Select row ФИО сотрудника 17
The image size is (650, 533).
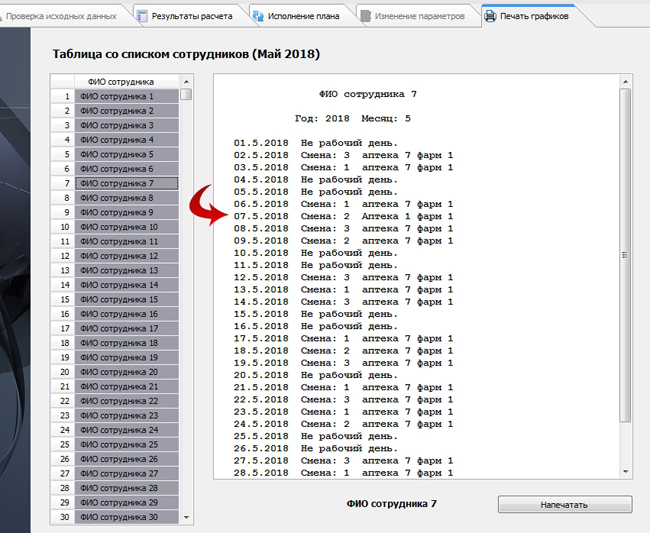[x=126, y=328]
